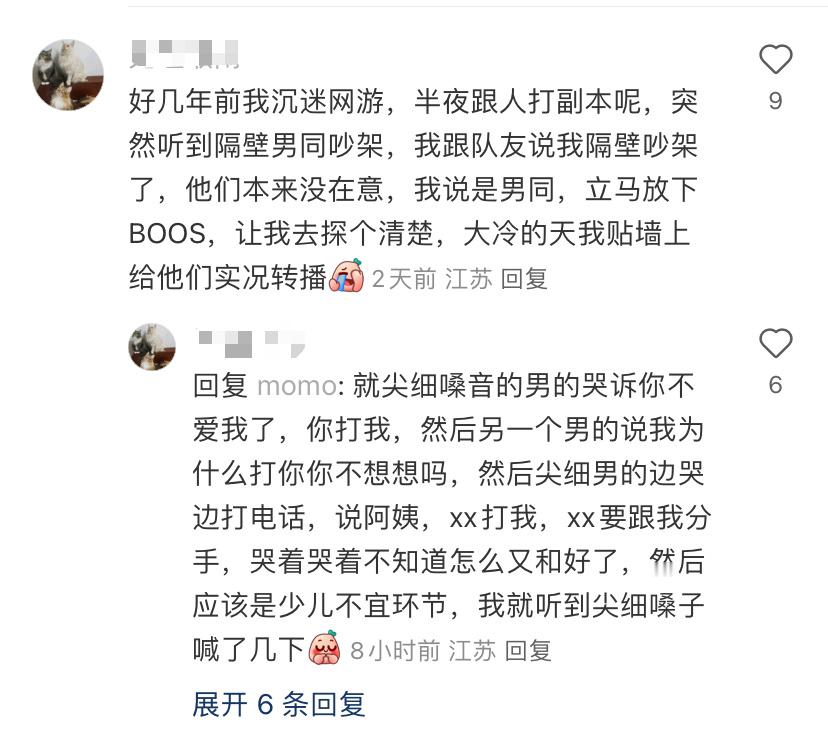
Task: Open the blurred username above the momo reply
Action: [251, 344]
